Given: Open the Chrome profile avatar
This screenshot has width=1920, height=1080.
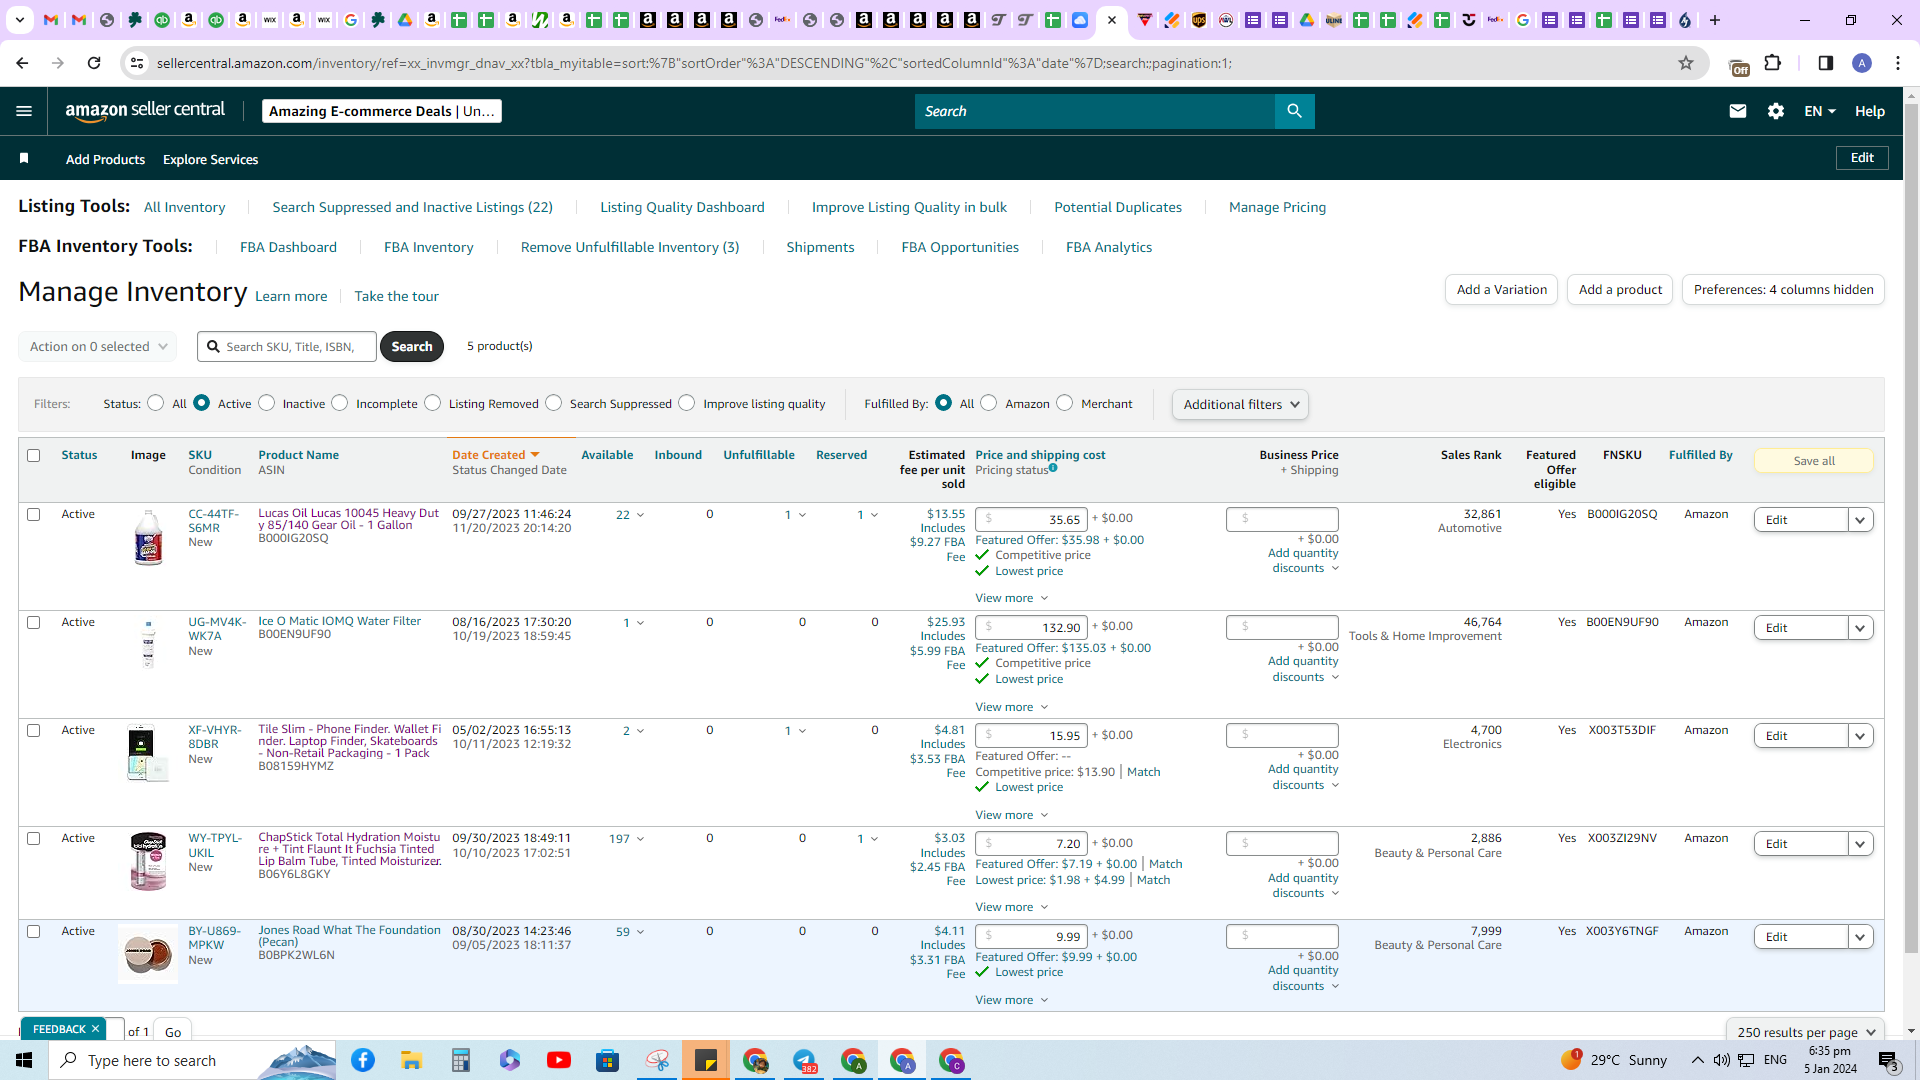Looking at the screenshot, I should (x=1862, y=63).
